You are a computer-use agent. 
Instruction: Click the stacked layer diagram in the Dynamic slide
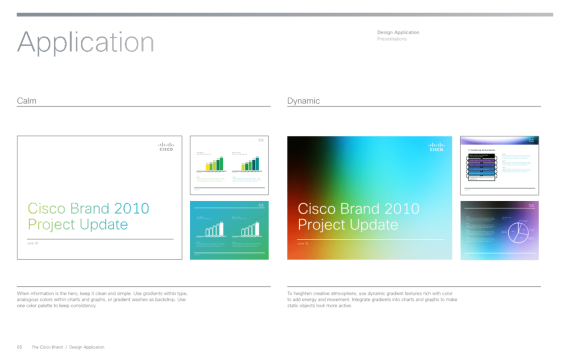[x=482, y=167]
